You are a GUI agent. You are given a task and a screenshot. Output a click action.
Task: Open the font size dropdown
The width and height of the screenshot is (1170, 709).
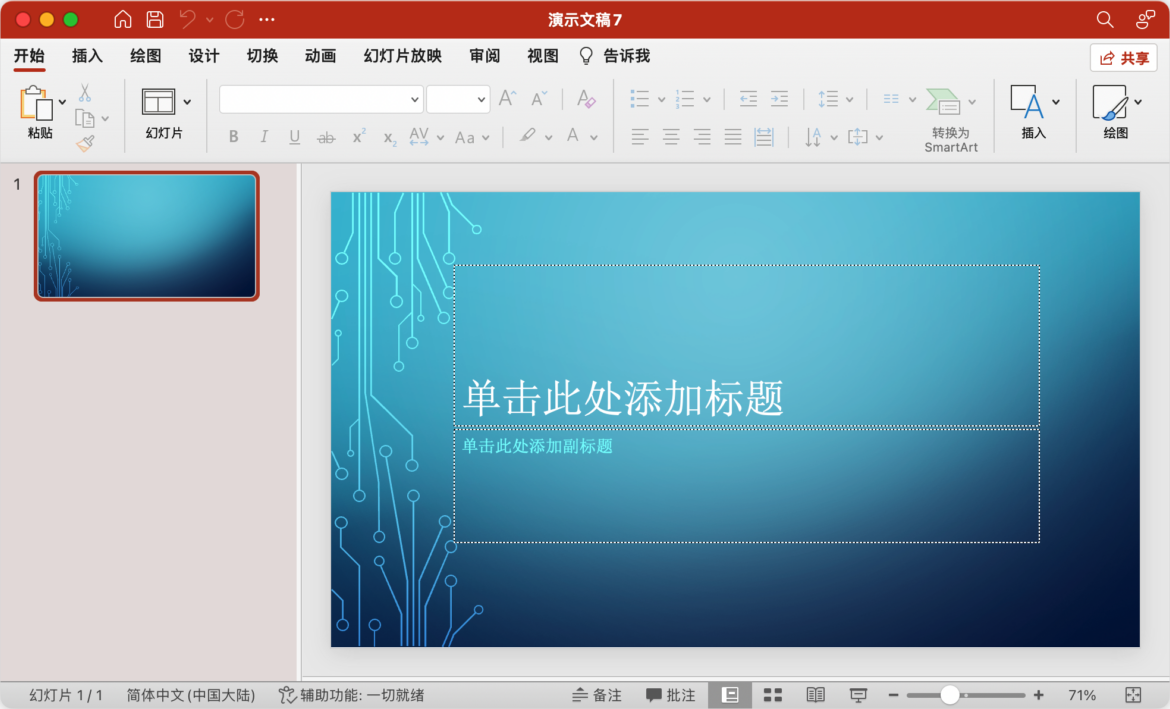[x=481, y=99]
